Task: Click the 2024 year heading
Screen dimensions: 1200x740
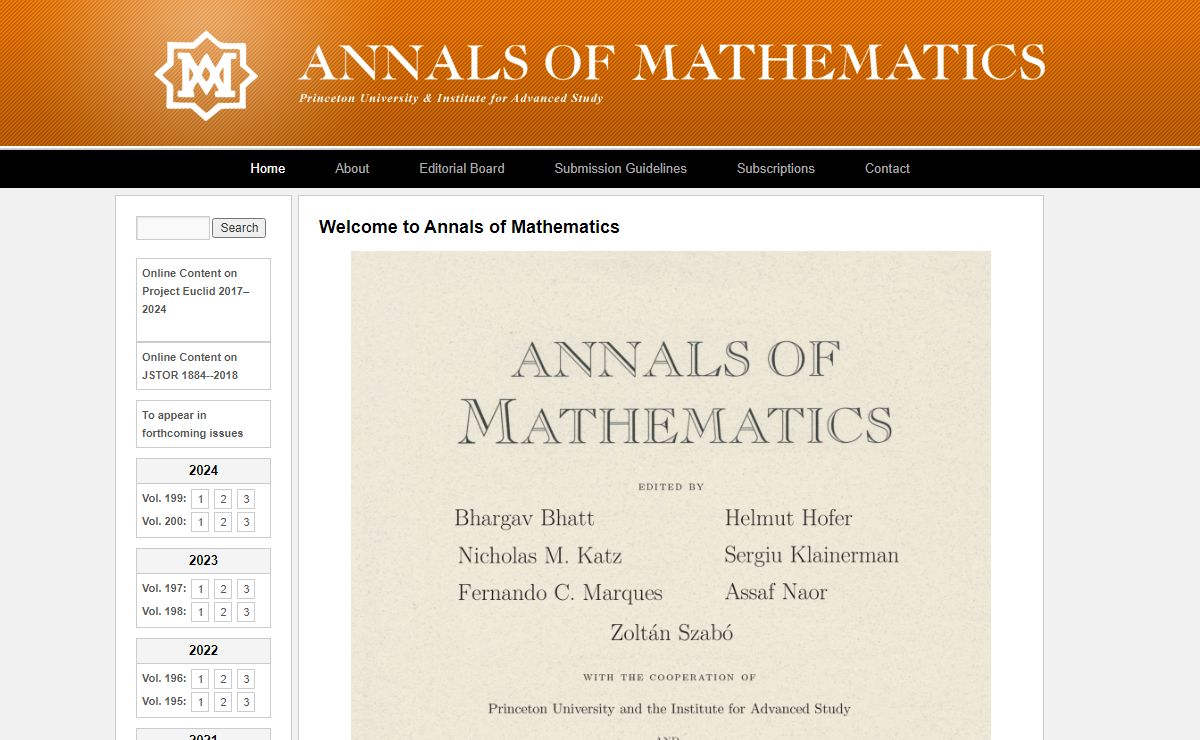Action: 203,471
